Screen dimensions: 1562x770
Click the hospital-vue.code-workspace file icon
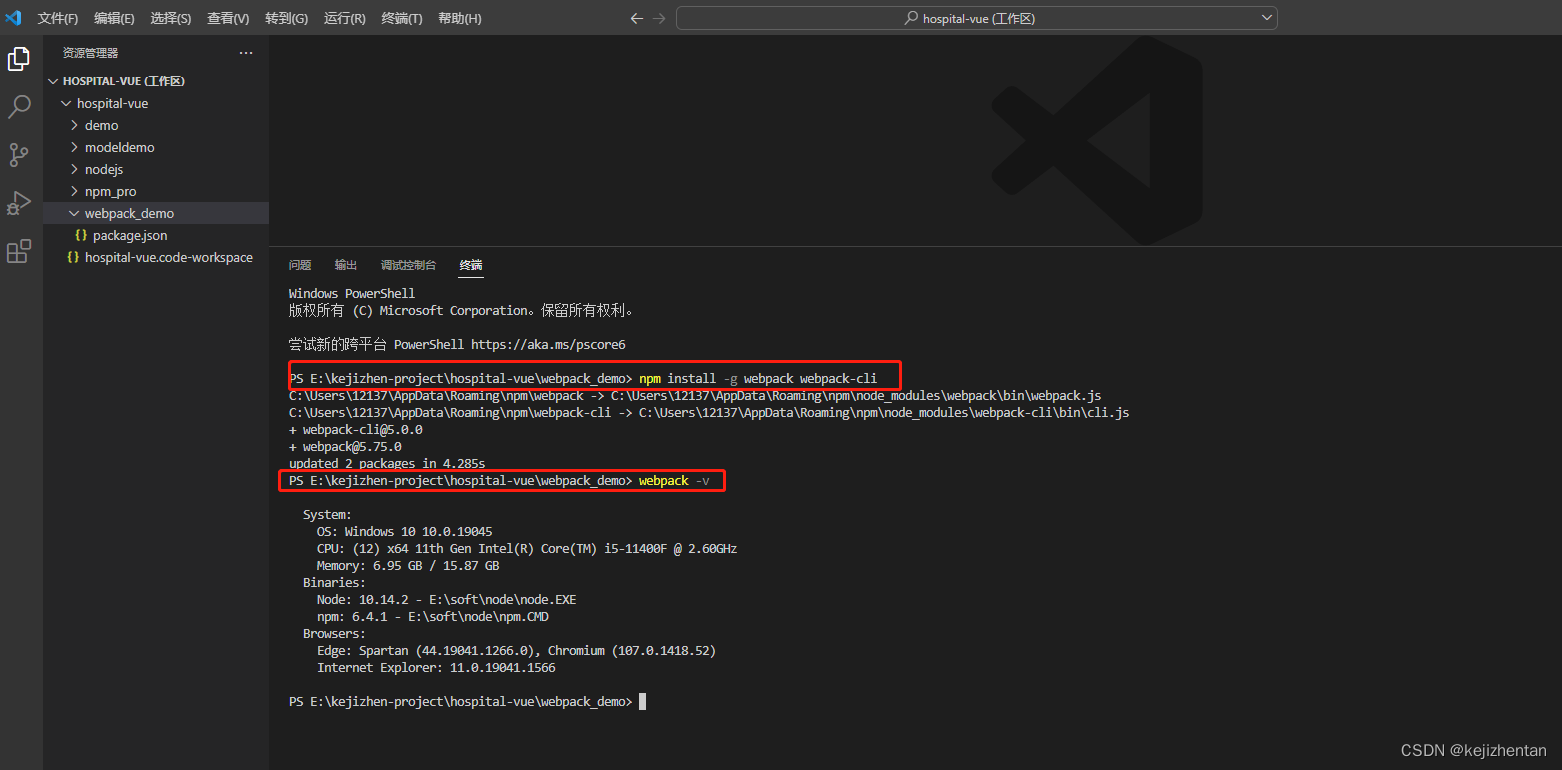[73, 257]
